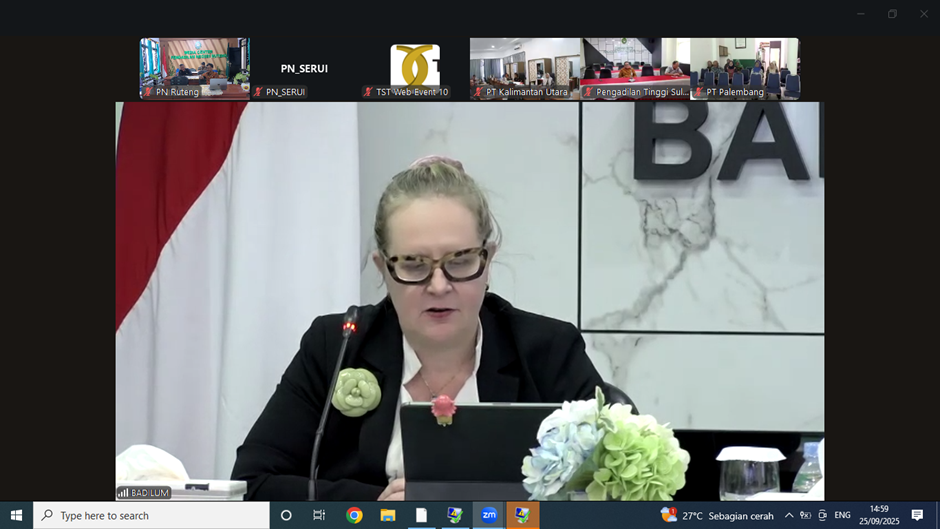Open the Action Center notifications icon

point(917,515)
